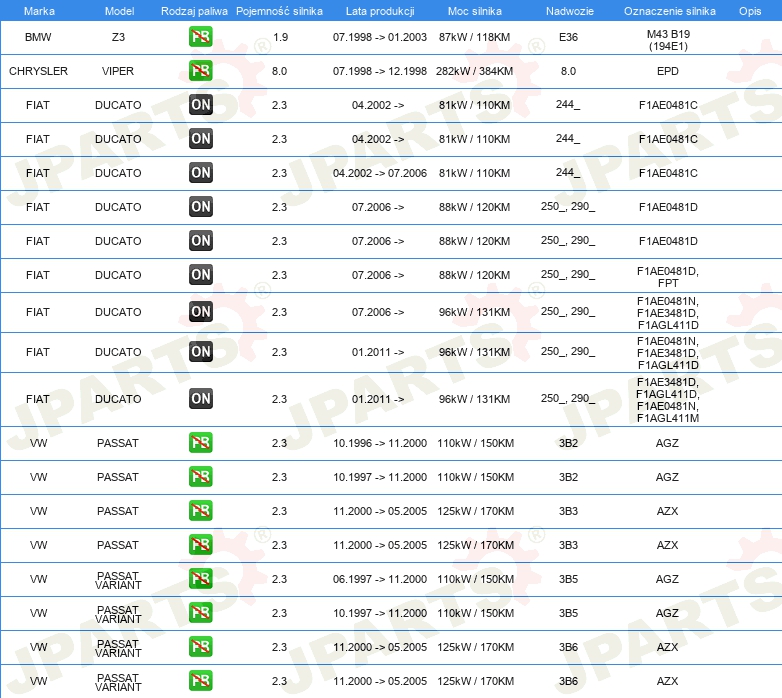Image resolution: width=782 pixels, height=698 pixels.
Task: Click the Model column header
Action: [119, 11]
